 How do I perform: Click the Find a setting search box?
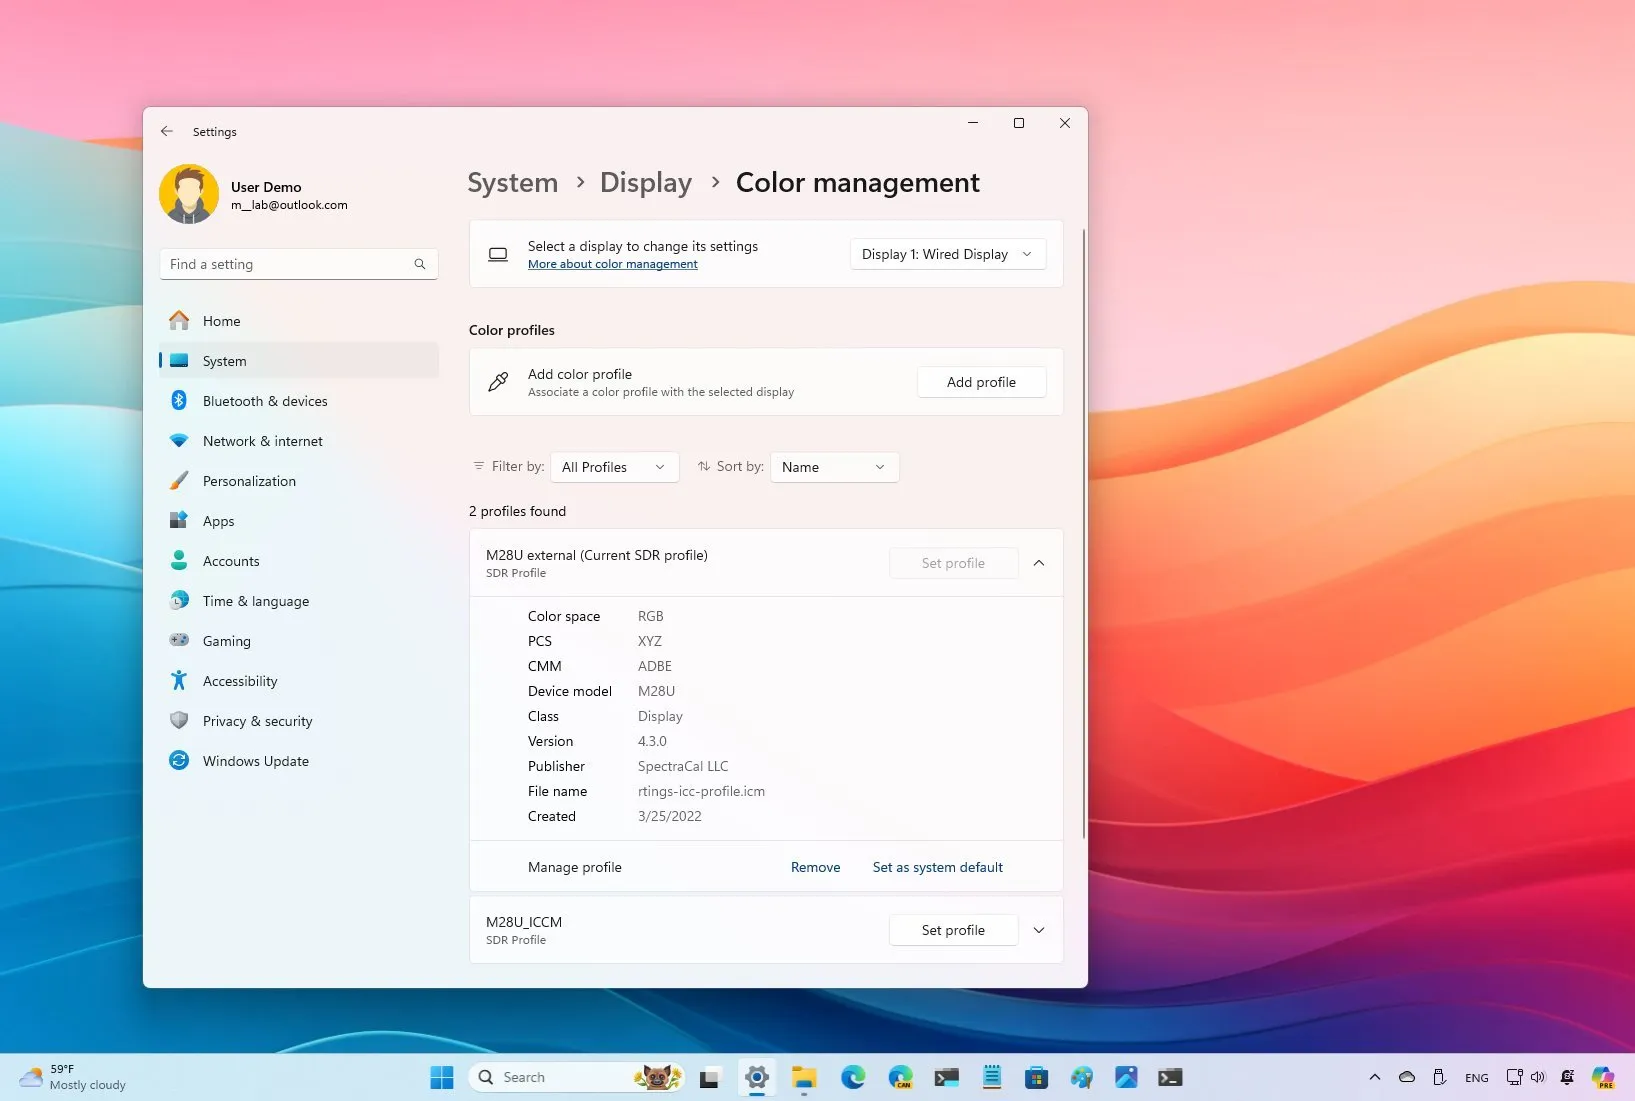point(297,263)
